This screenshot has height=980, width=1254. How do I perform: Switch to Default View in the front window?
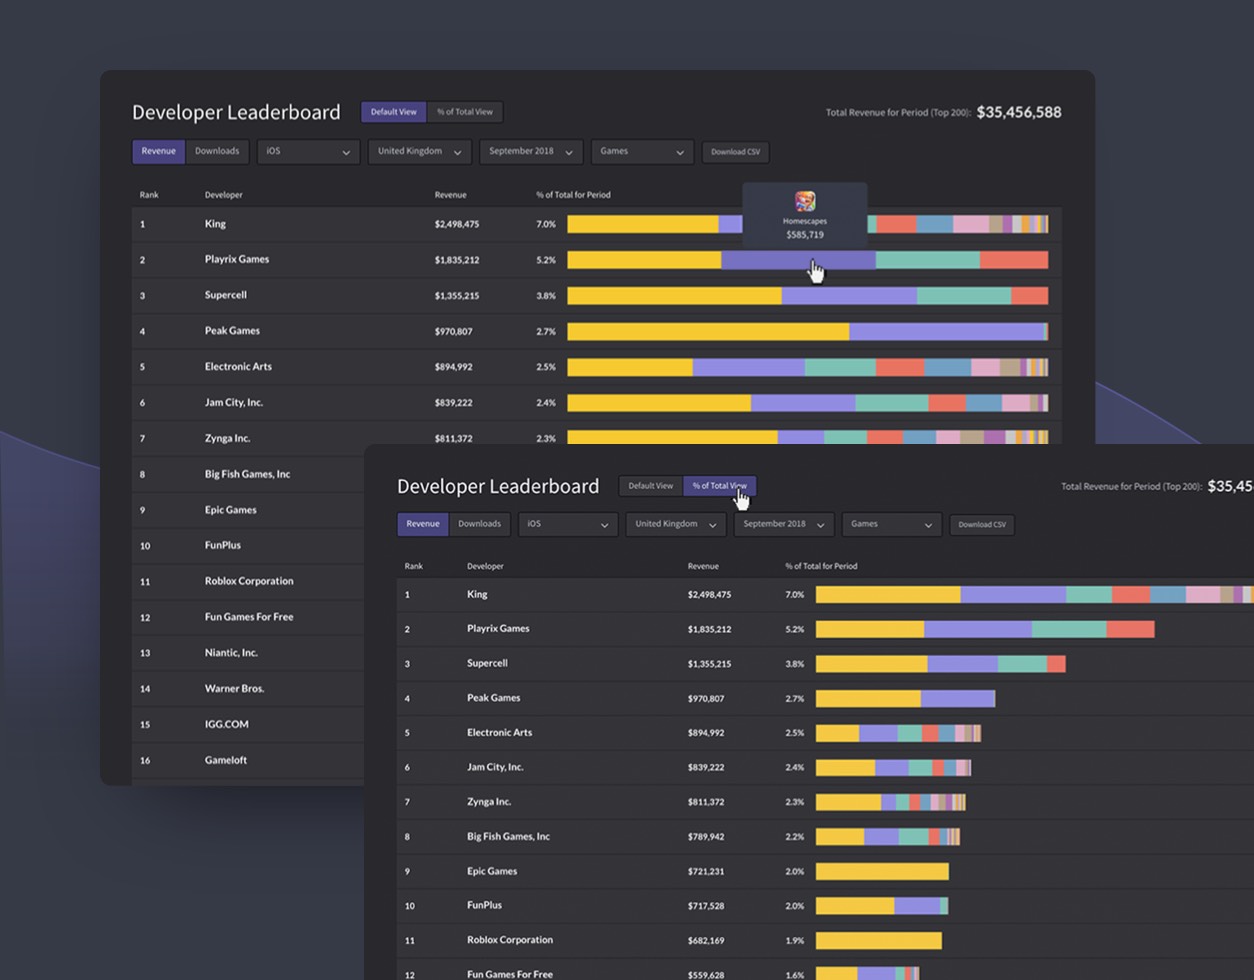click(651, 486)
